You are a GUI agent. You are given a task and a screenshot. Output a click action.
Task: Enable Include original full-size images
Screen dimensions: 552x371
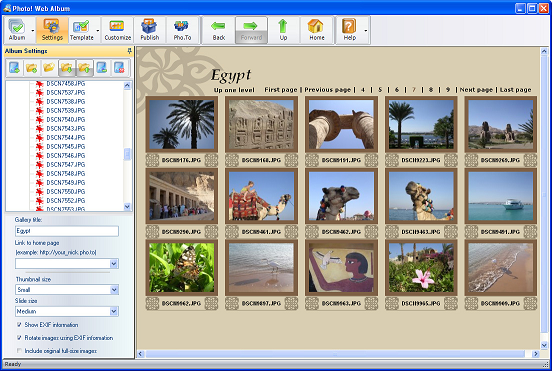19,351
